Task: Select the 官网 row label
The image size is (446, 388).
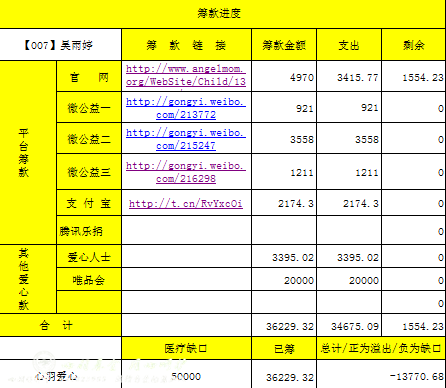Action: (89, 76)
